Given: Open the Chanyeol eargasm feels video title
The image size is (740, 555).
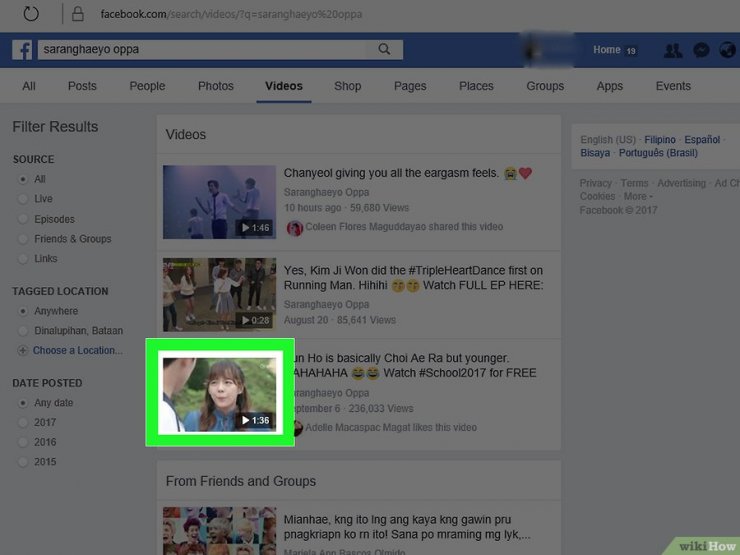Looking at the screenshot, I should (x=408, y=173).
